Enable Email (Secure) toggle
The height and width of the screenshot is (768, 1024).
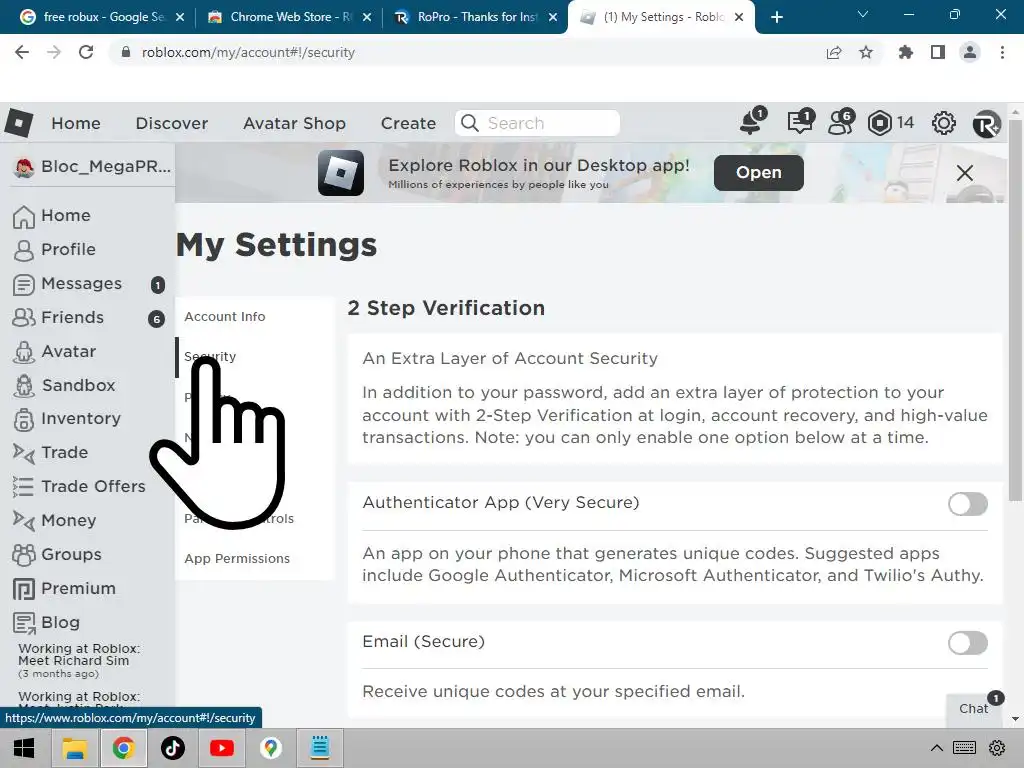968,643
